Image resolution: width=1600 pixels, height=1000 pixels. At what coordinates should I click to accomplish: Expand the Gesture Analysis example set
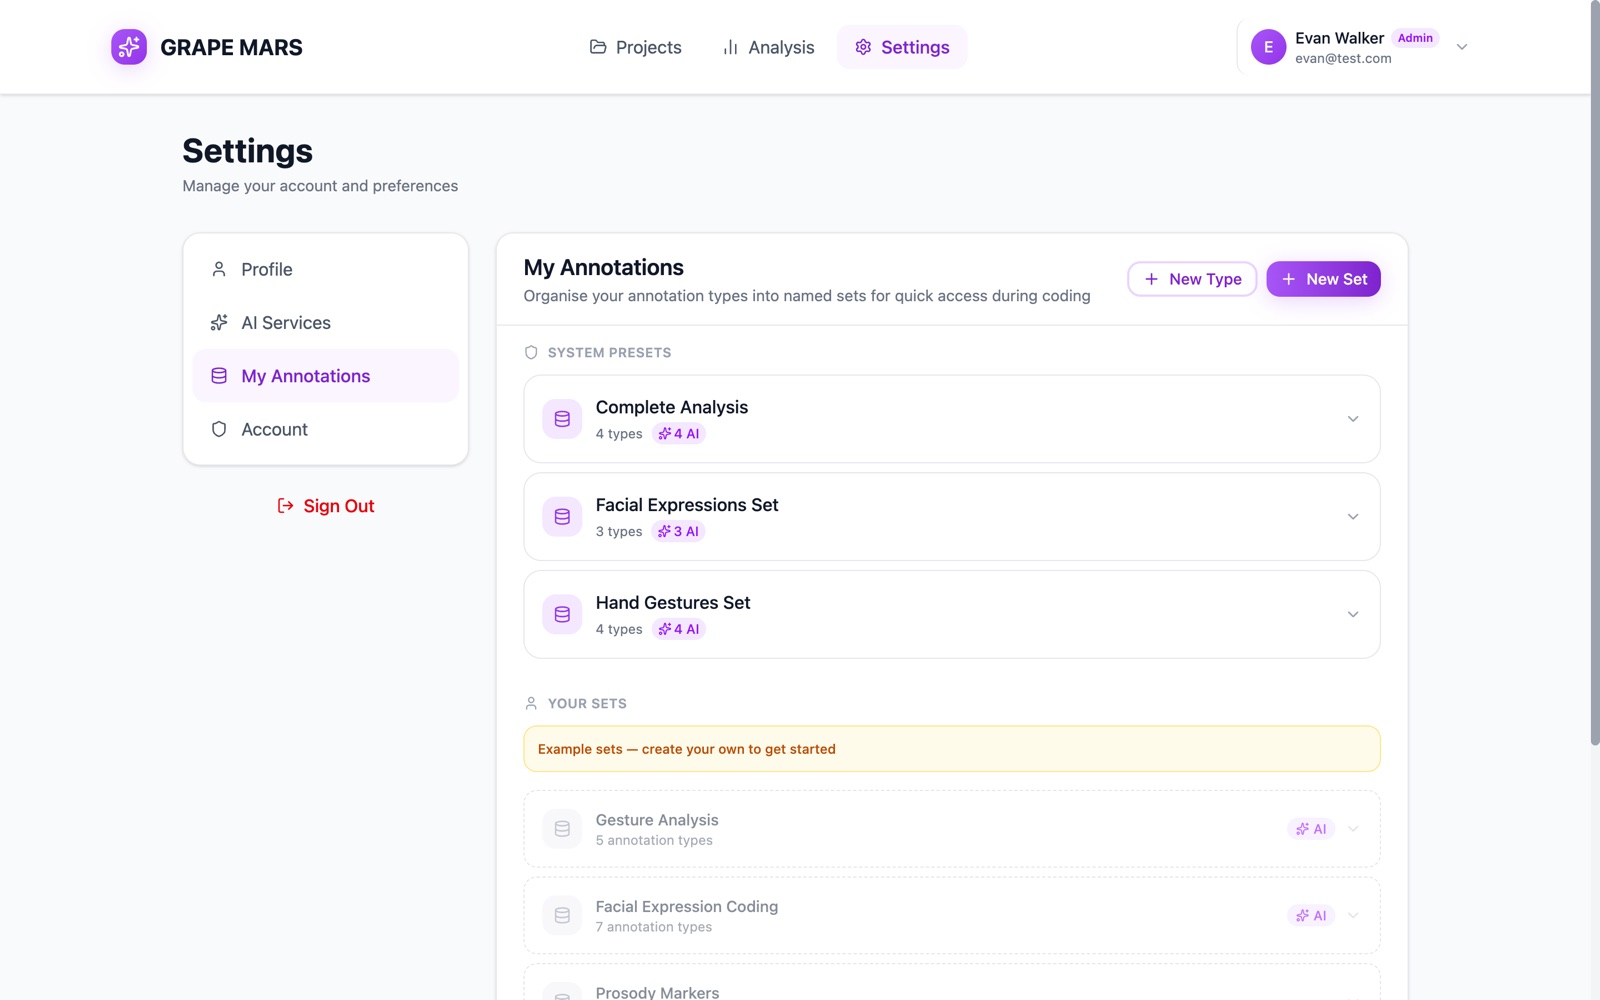click(1353, 829)
